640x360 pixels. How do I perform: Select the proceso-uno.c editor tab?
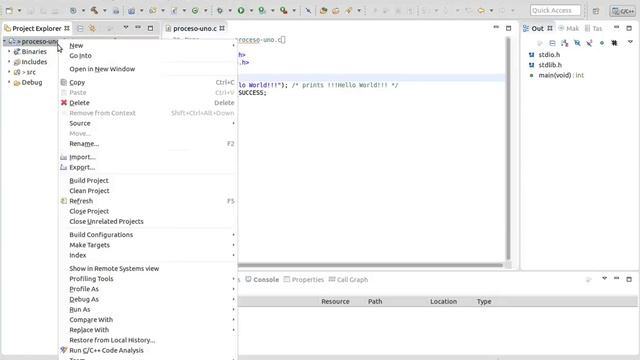tap(195, 28)
